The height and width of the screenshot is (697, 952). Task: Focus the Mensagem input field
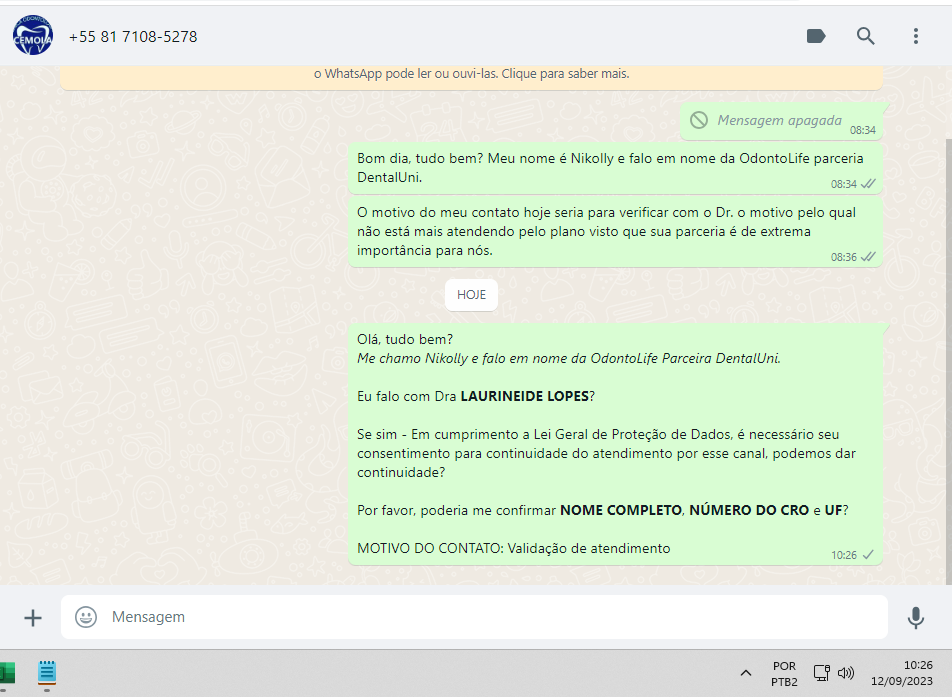point(474,617)
